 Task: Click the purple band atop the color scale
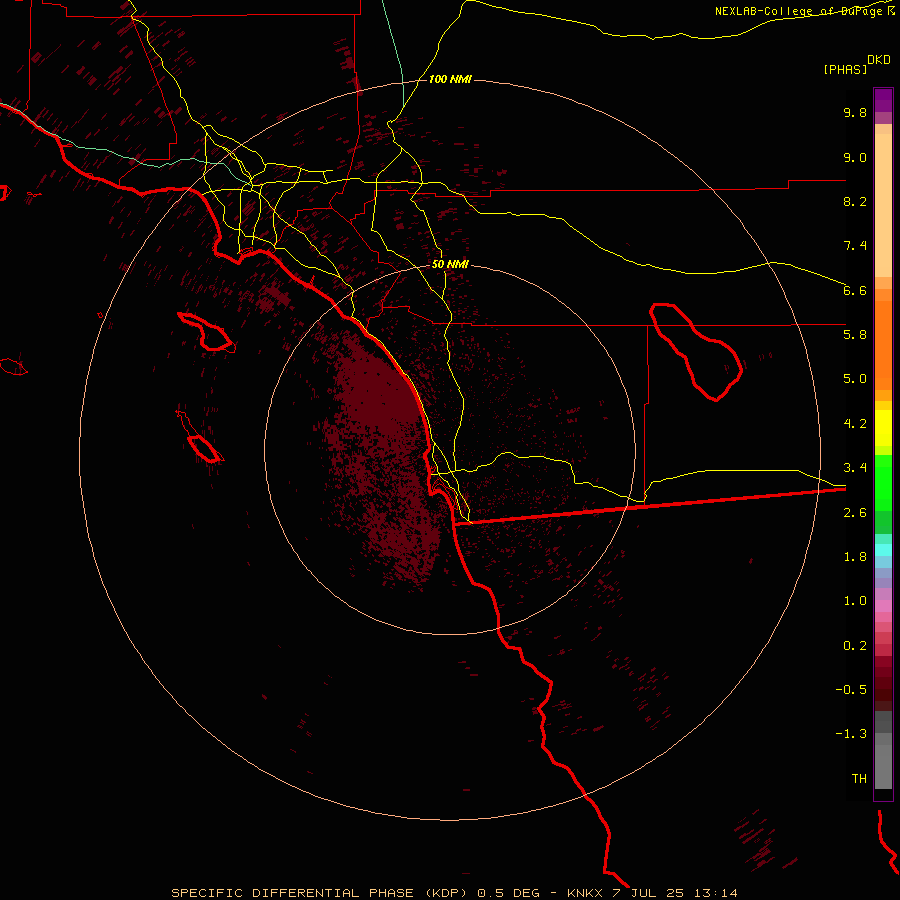[883, 100]
